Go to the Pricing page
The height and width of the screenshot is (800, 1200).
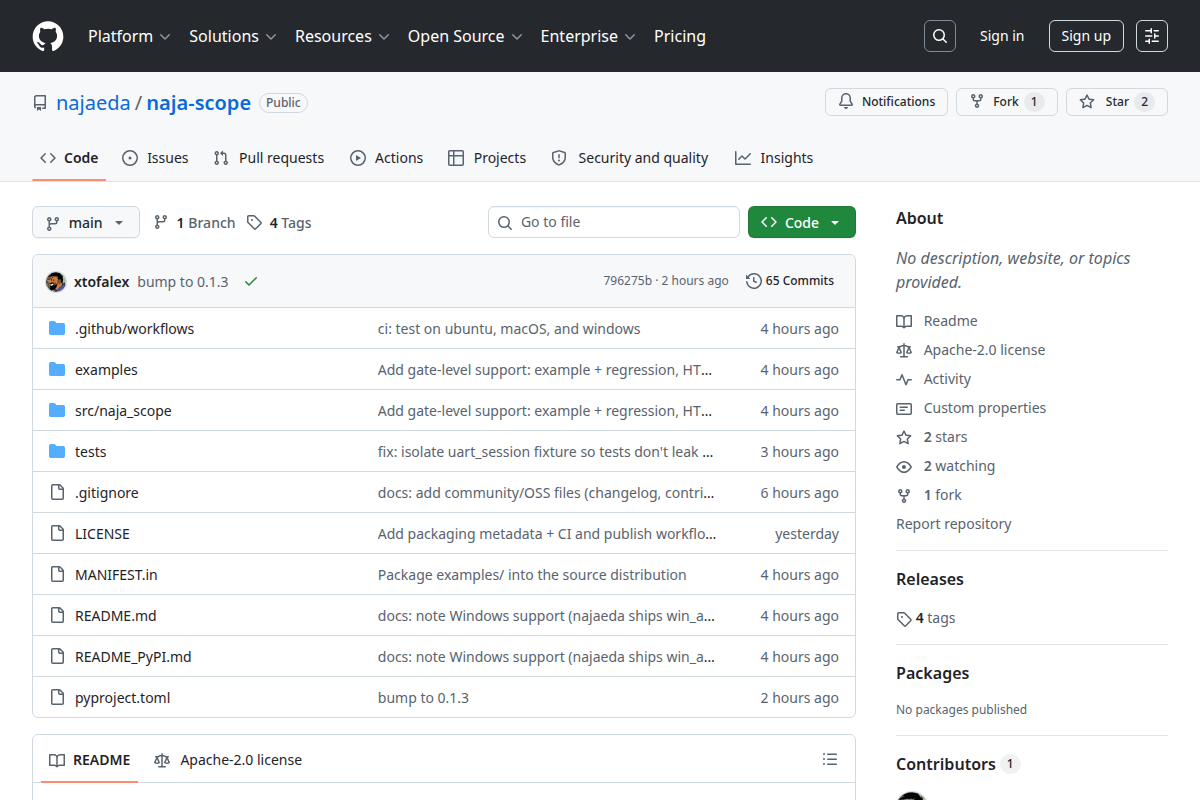click(x=680, y=36)
